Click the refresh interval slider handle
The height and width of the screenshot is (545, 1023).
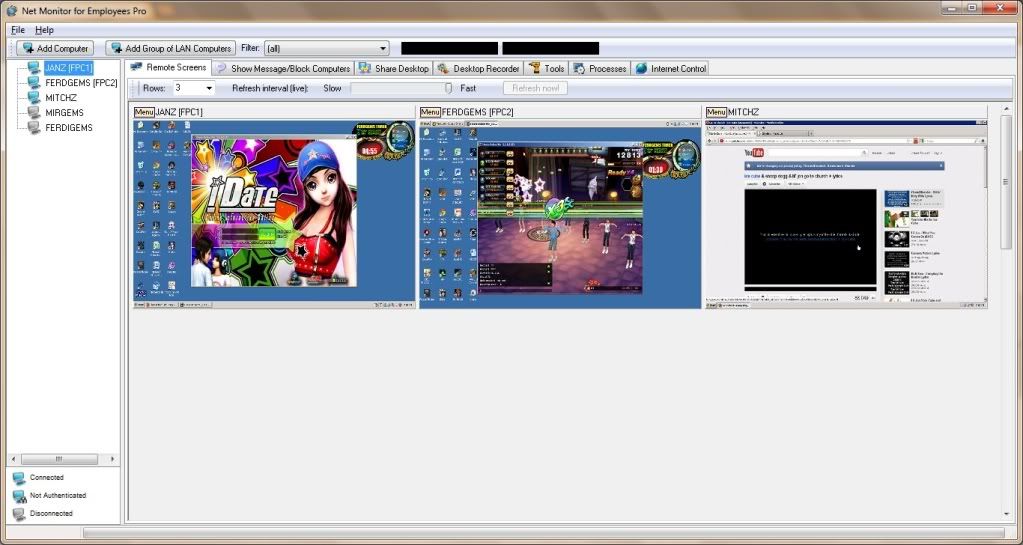pos(449,88)
